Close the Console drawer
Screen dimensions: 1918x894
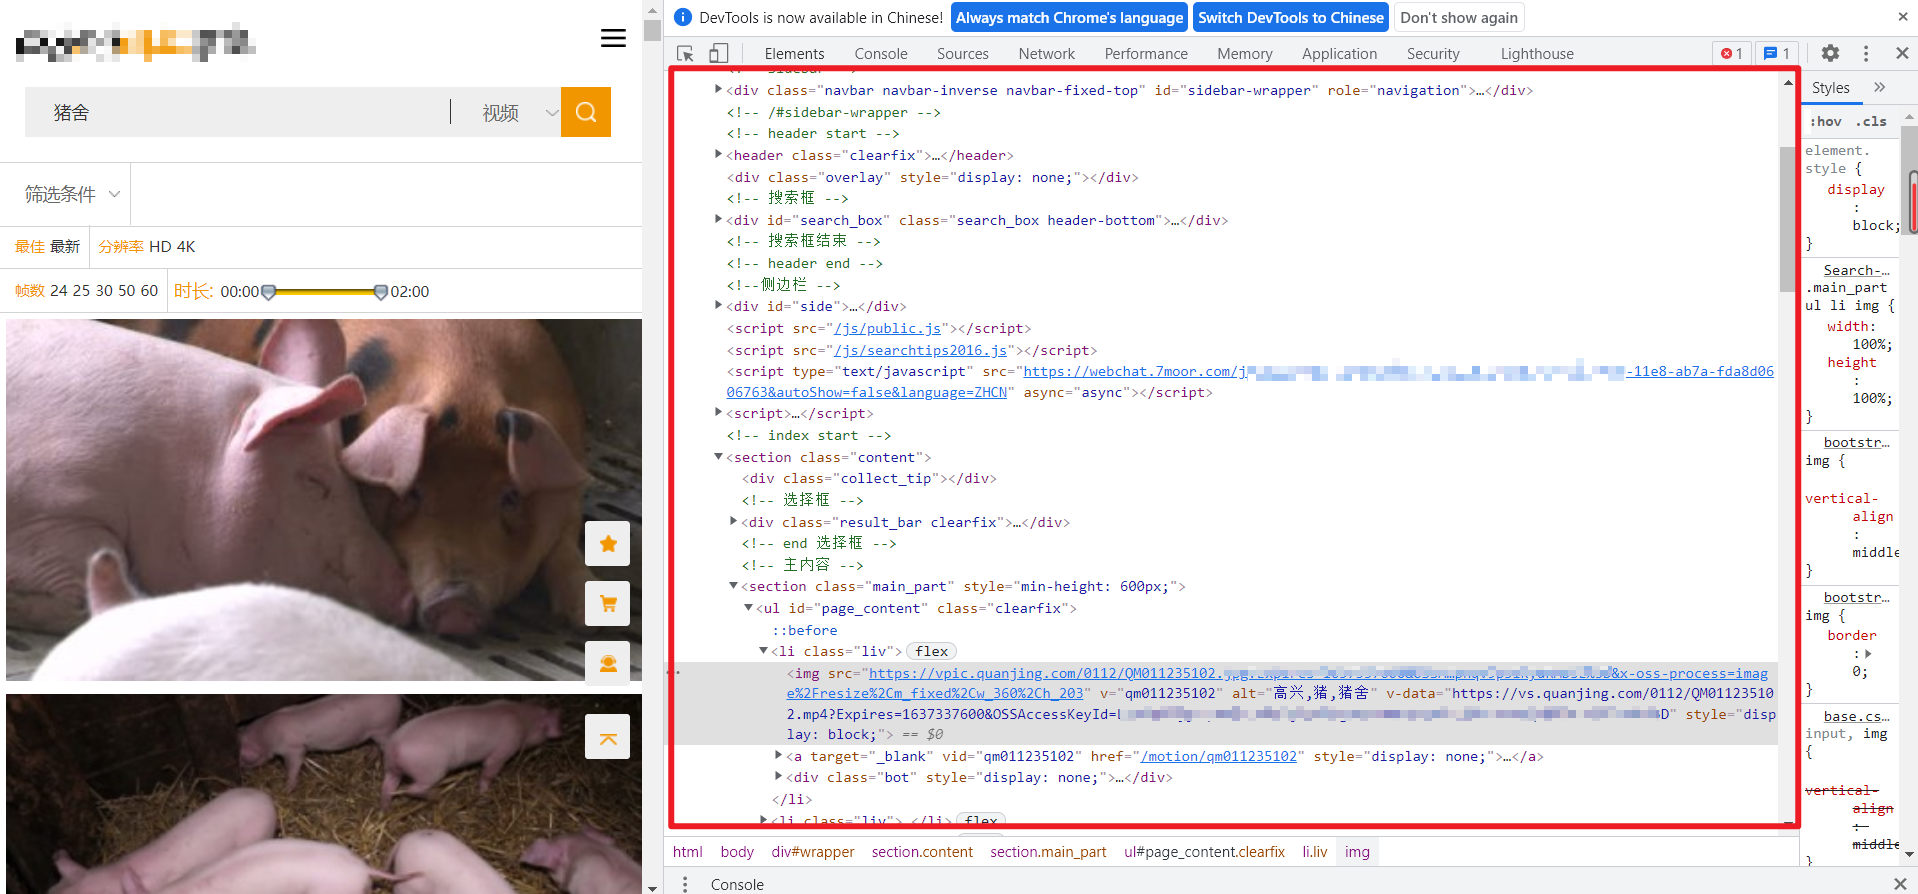coord(1900,884)
